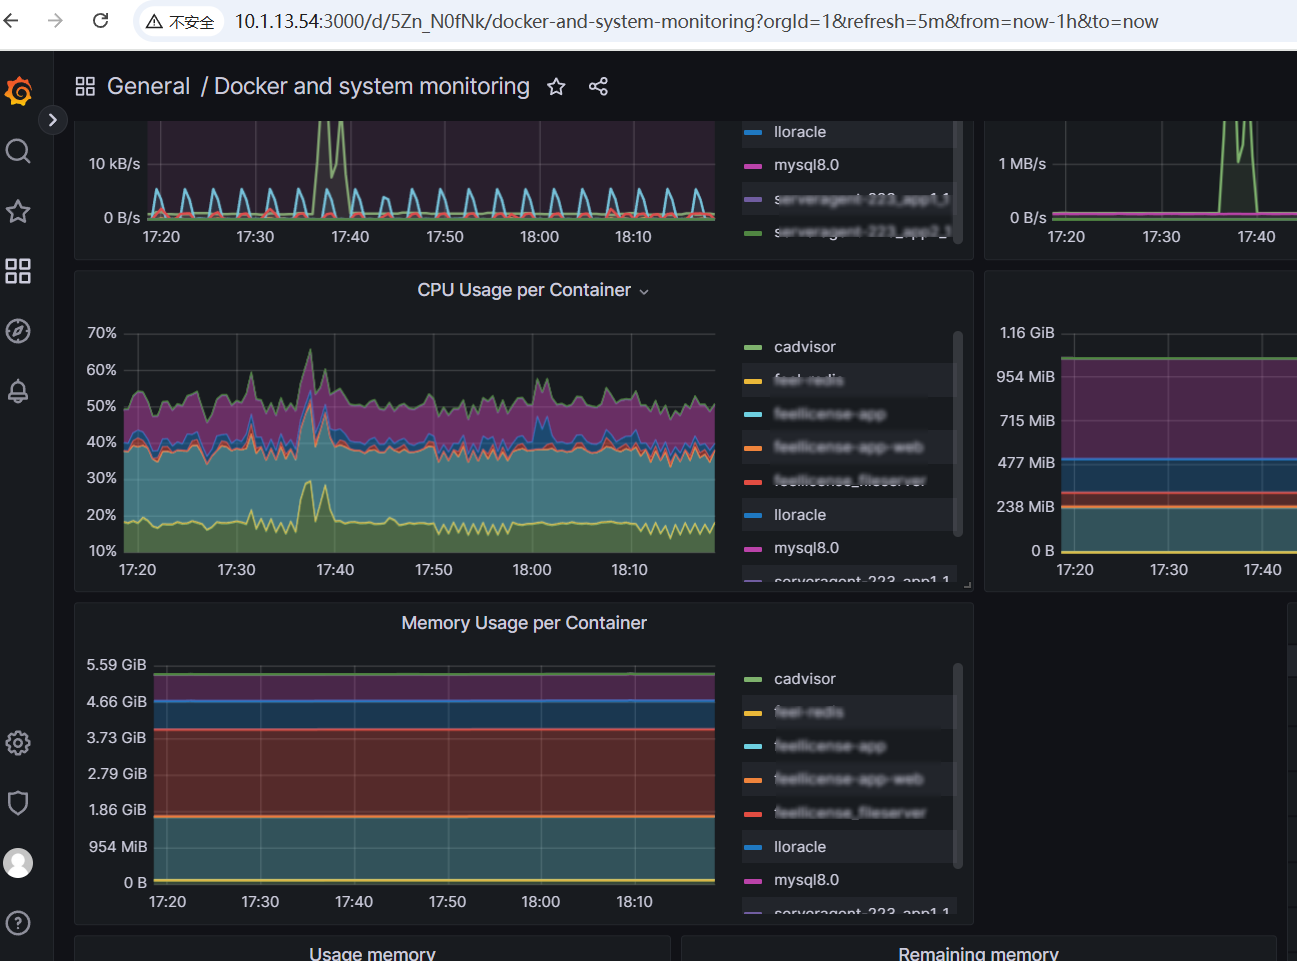Screen dimensions: 1297x961
Task: Click the CPU panel resize handle corner
Action: 967,585
